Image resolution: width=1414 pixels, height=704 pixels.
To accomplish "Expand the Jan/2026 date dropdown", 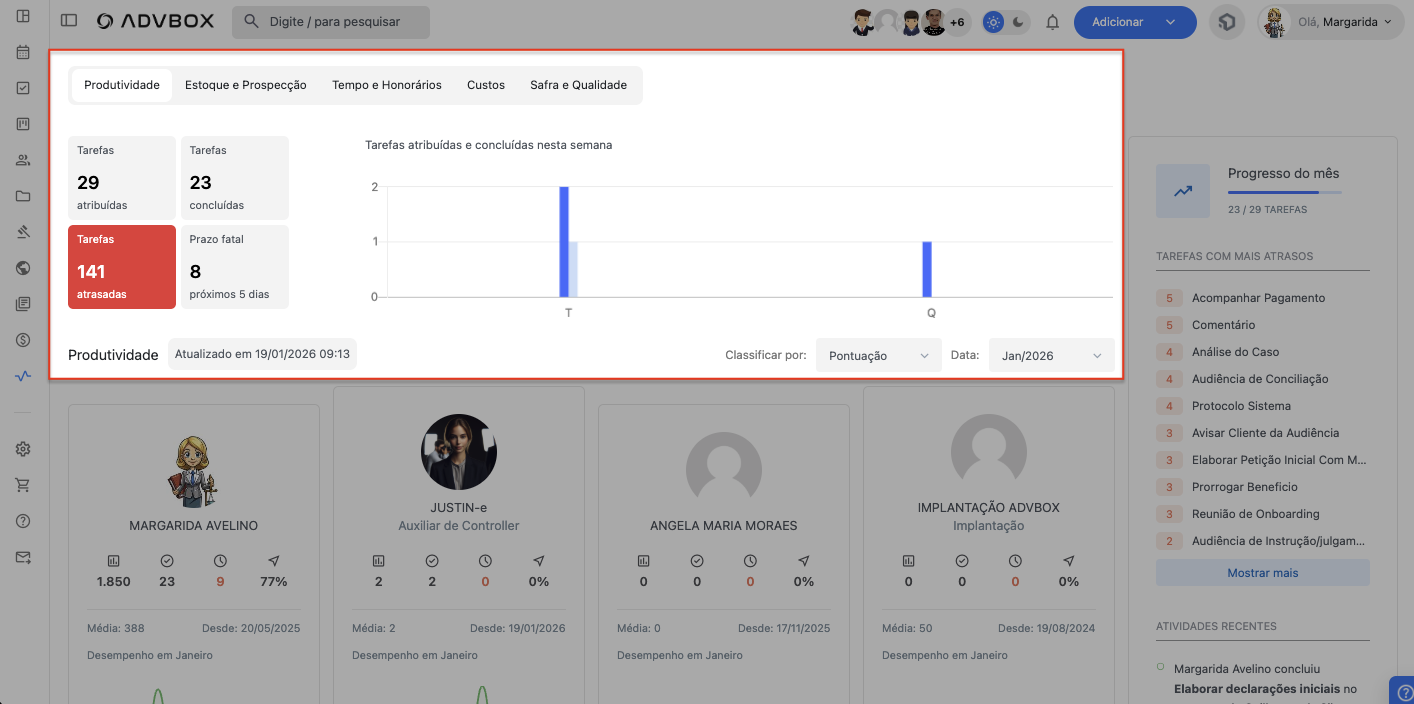I will 1051,355.
